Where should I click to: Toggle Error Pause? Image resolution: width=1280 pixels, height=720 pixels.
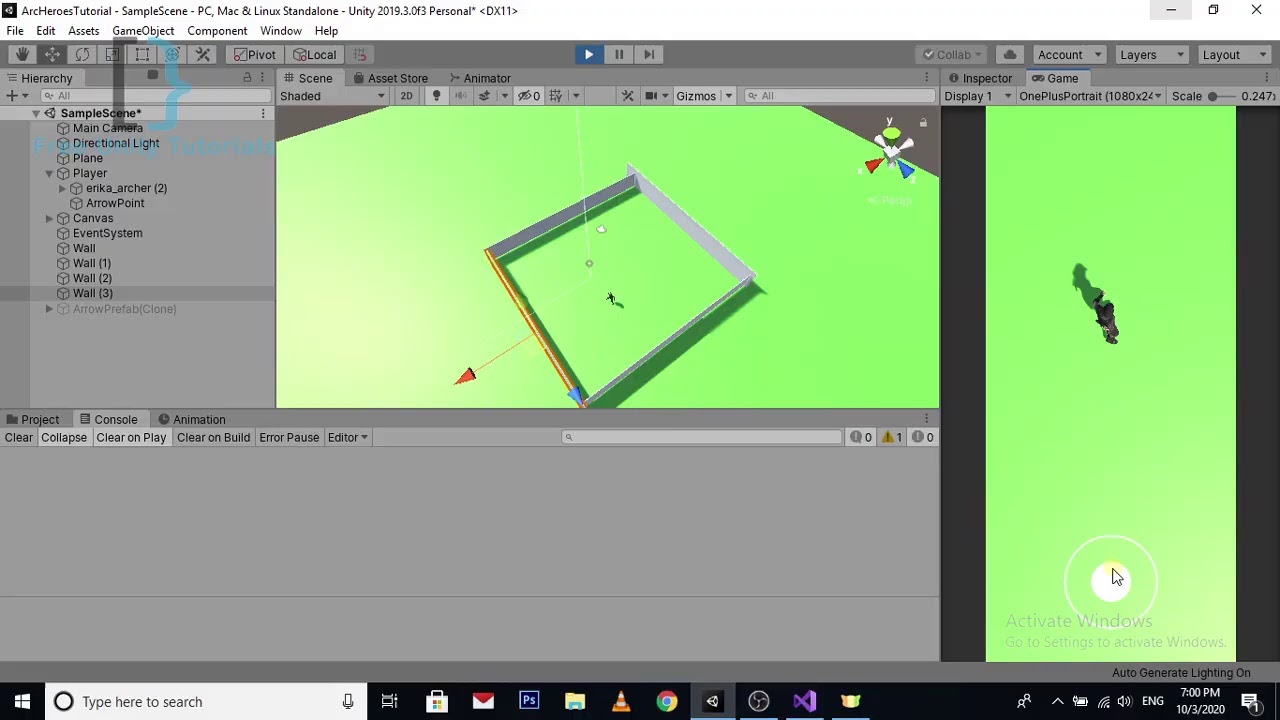coord(289,437)
